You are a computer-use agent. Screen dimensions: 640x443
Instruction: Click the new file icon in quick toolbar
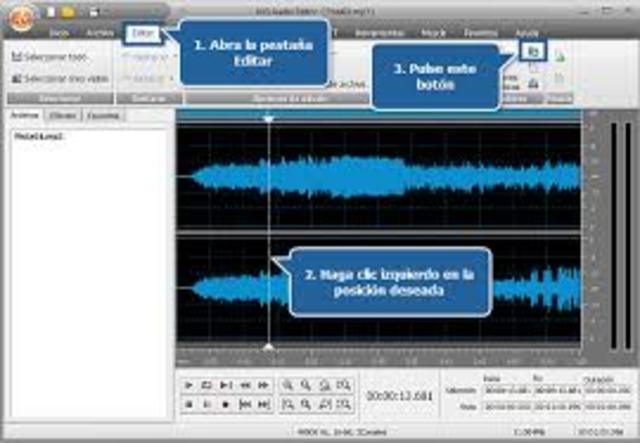pos(51,12)
